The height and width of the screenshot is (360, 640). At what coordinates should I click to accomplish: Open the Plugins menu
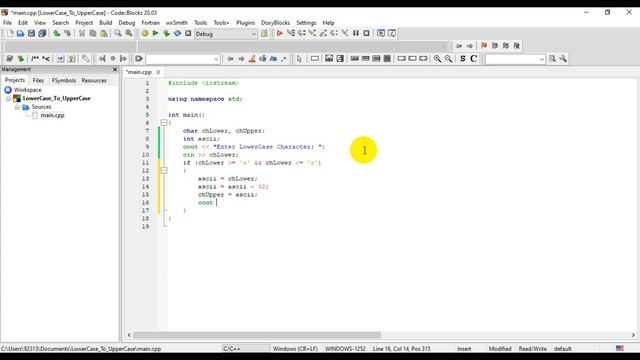tap(245, 23)
